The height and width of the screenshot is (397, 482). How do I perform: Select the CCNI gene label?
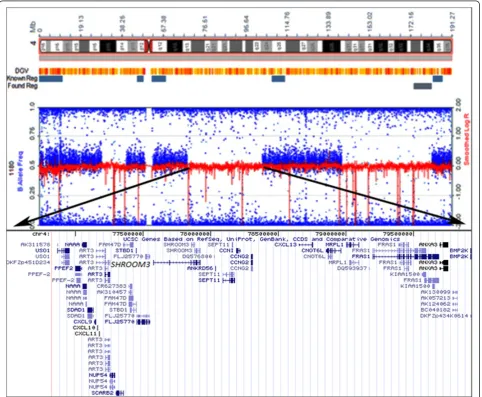click(x=226, y=250)
